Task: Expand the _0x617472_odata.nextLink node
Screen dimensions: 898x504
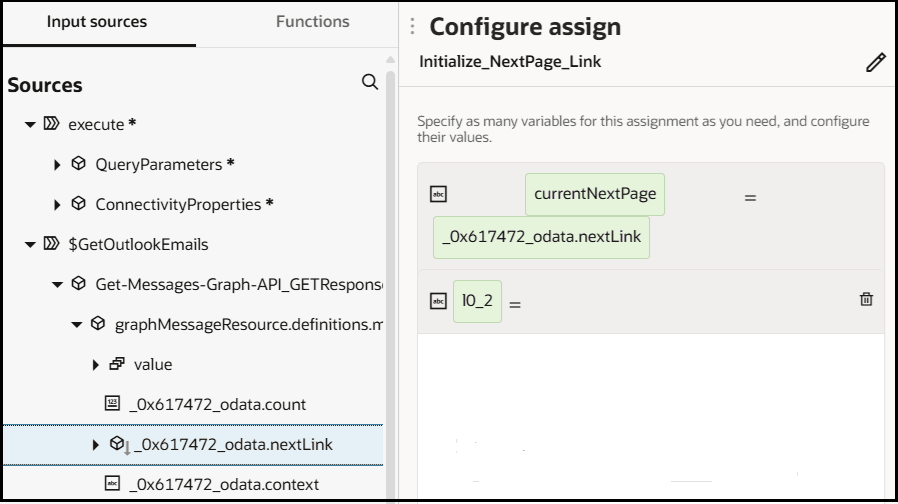Action: pos(96,445)
